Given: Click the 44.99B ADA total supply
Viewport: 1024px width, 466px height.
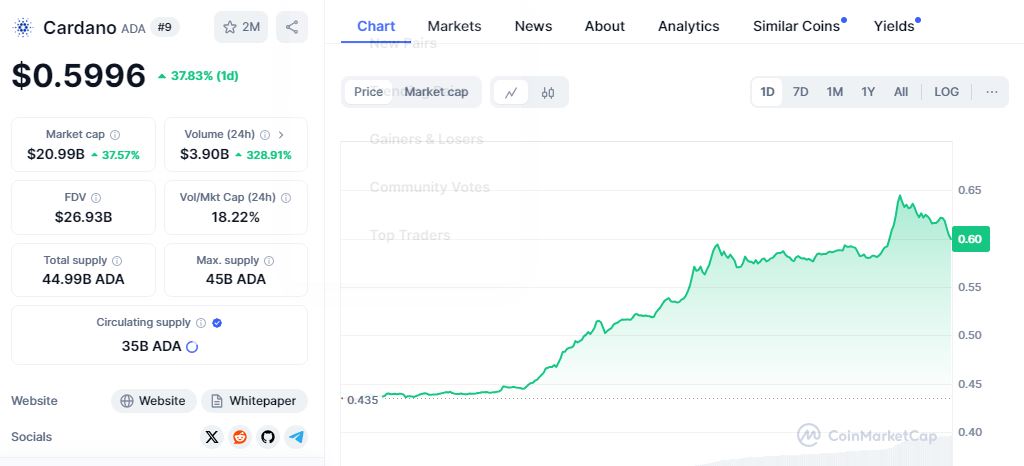Looking at the screenshot, I should coord(84,279).
